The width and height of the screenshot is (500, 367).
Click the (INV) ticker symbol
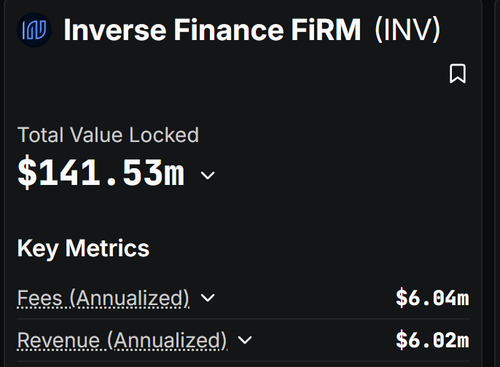(x=407, y=30)
